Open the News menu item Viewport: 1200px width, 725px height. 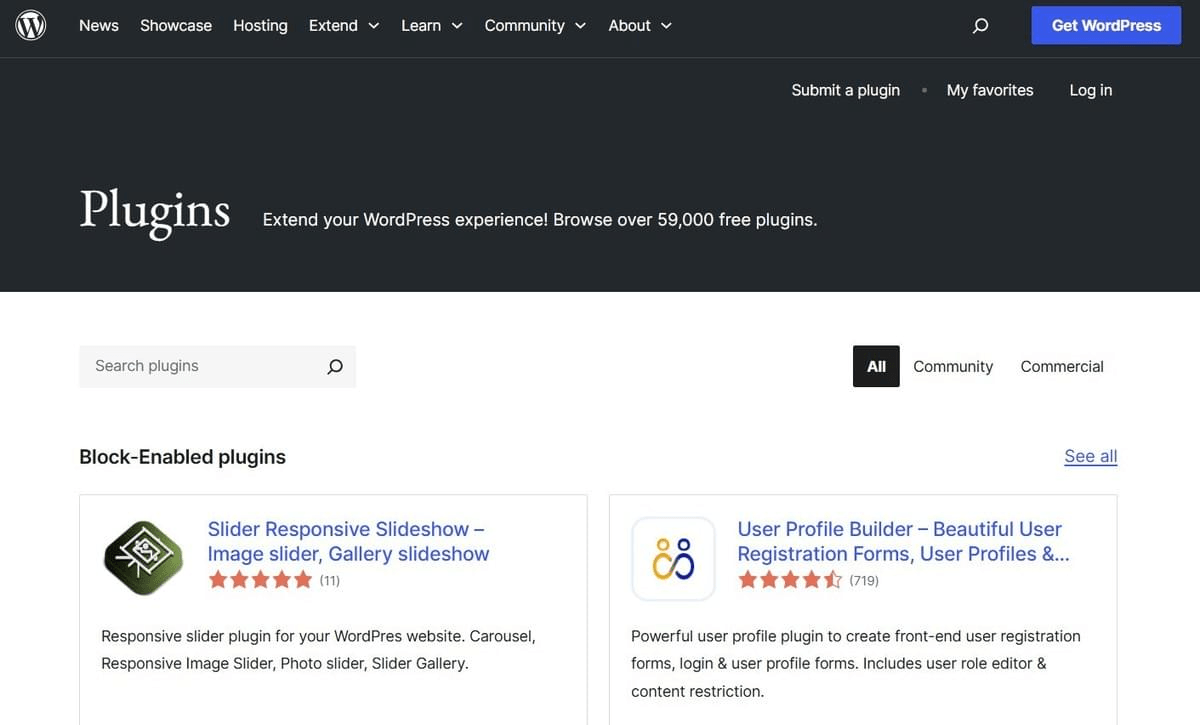coord(99,26)
